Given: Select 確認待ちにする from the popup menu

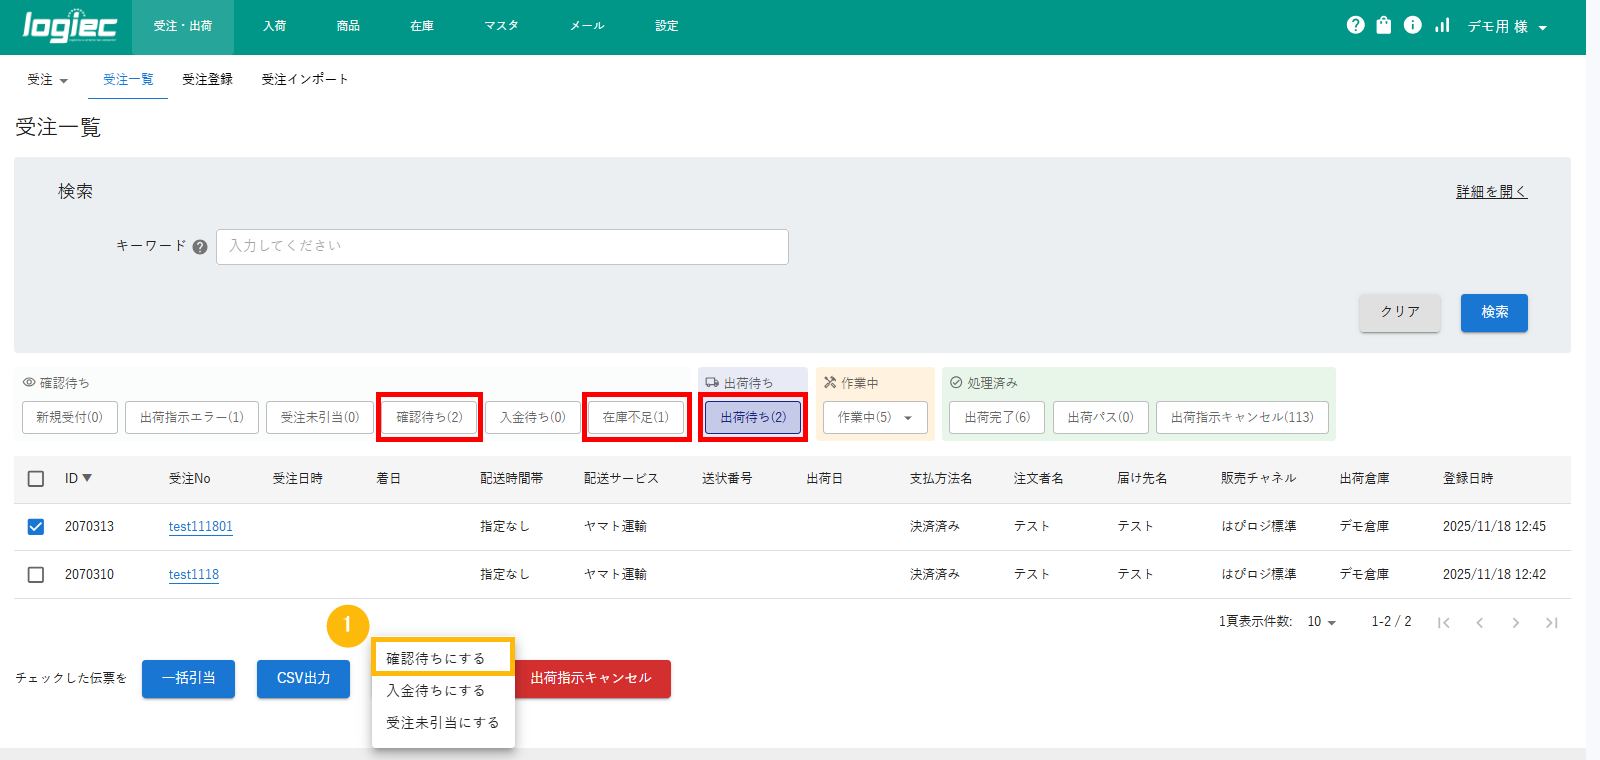Looking at the screenshot, I should [436, 658].
